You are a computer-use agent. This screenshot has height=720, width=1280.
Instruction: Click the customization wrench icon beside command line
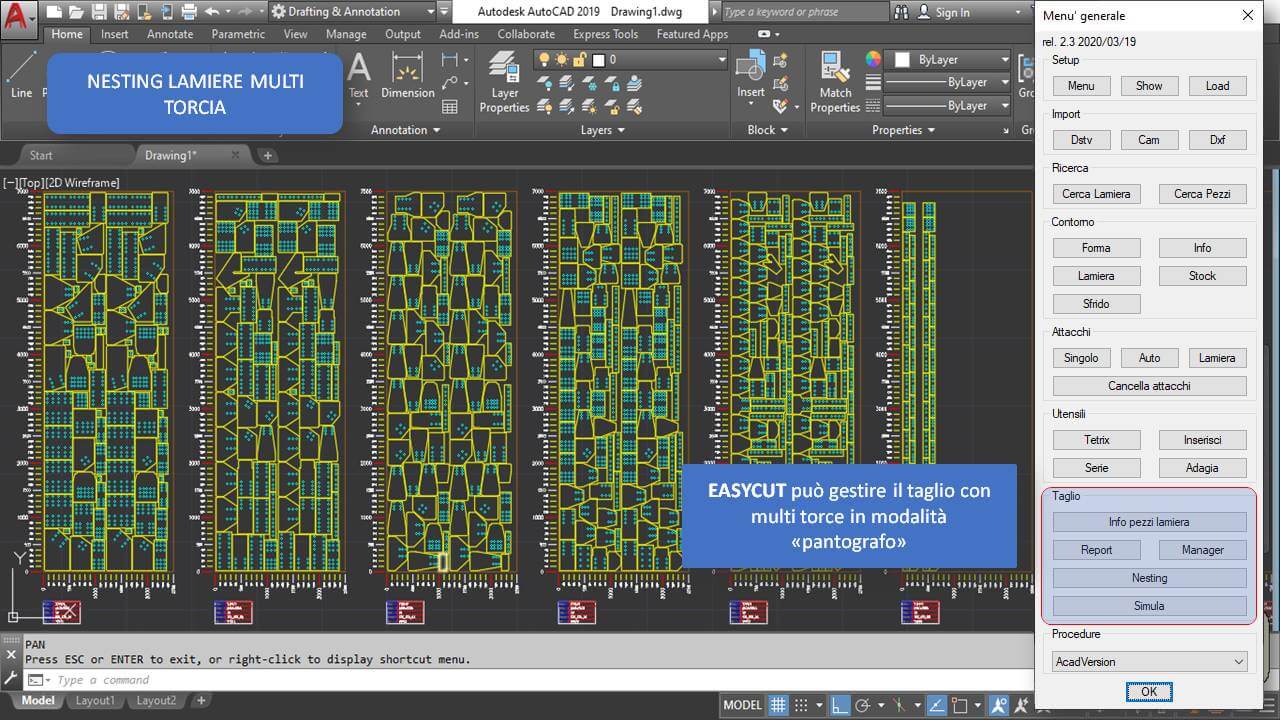click(x=11, y=678)
